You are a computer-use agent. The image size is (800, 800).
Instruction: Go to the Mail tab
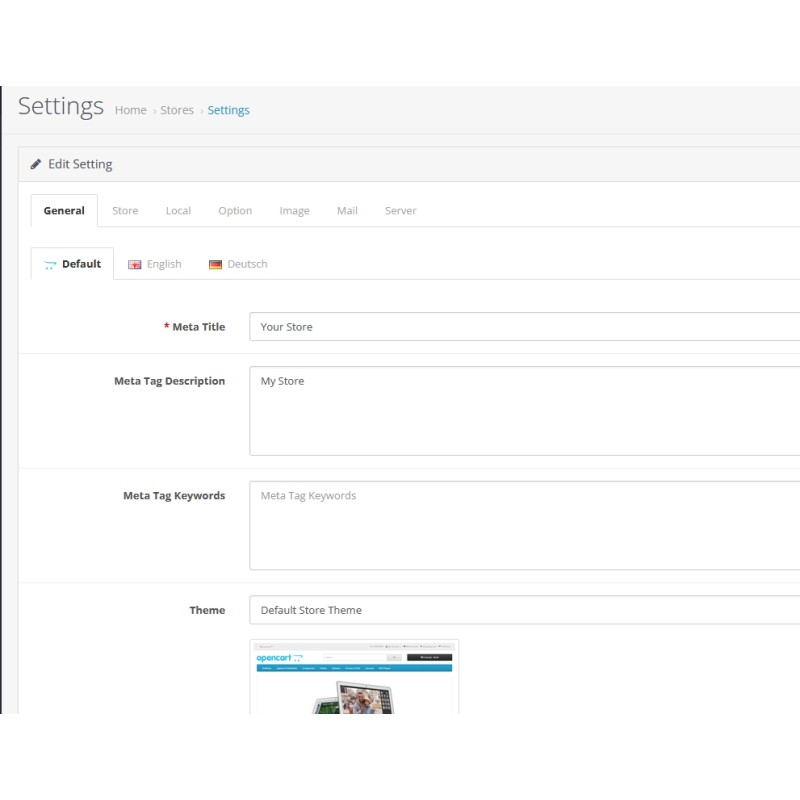pyautogui.click(x=347, y=211)
